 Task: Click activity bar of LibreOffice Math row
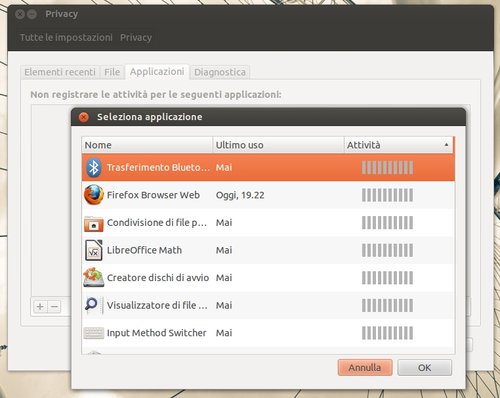click(387, 250)
